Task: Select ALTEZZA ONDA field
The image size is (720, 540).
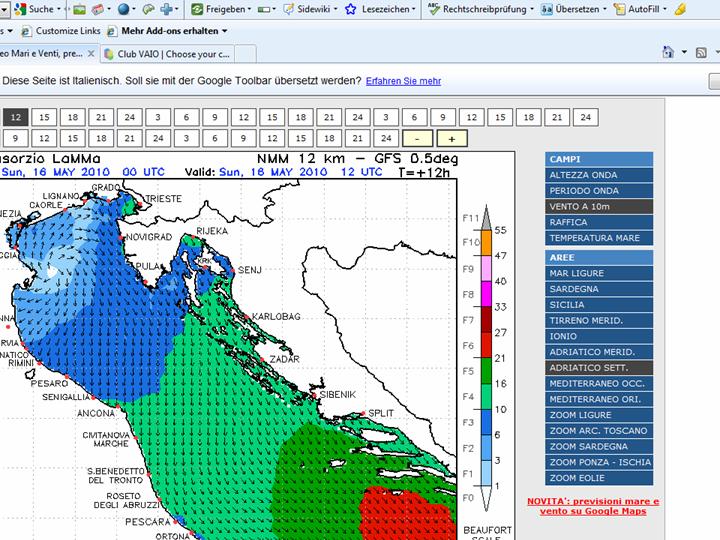Action: click(x=599, y=175)
